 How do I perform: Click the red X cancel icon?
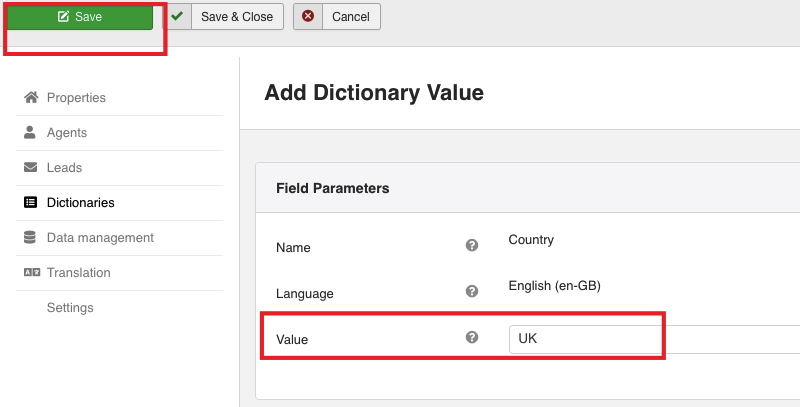click(308, 17)
